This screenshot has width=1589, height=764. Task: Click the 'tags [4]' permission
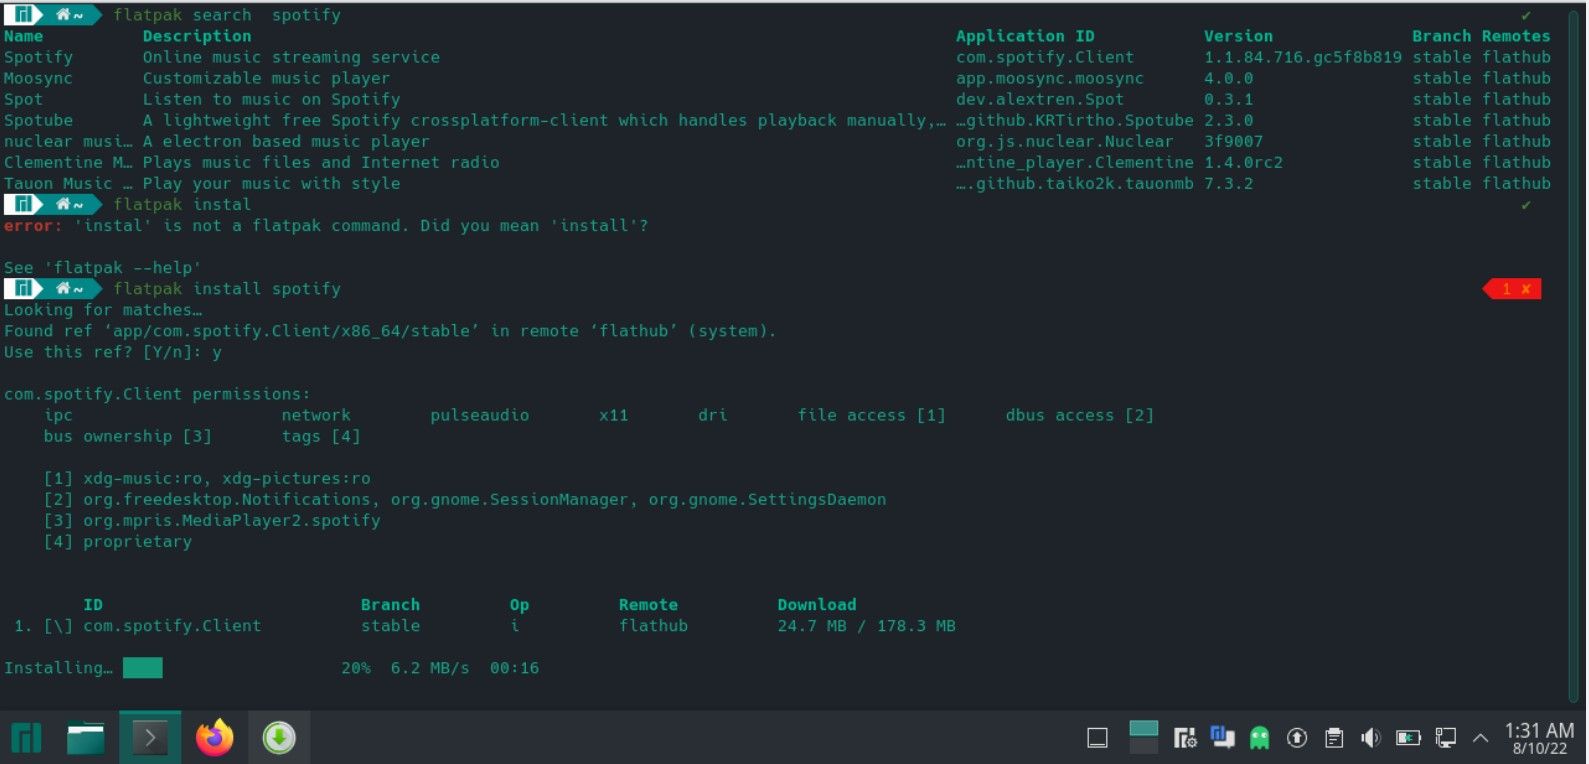coord(321,436)
